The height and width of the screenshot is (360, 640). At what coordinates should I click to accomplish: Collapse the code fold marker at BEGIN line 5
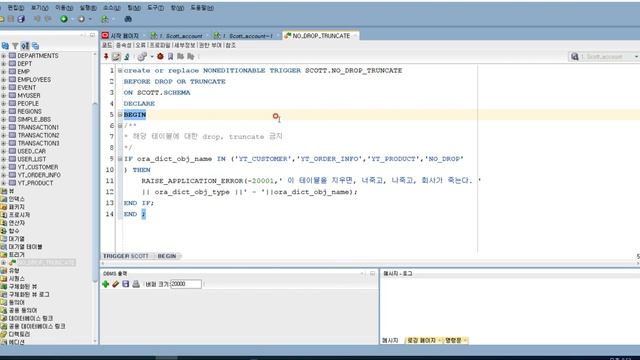[x=120, y=115]
